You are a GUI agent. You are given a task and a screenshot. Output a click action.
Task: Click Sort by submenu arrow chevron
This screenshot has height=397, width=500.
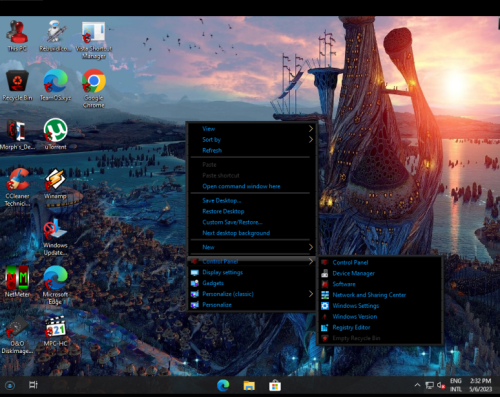tap(311, 140)
